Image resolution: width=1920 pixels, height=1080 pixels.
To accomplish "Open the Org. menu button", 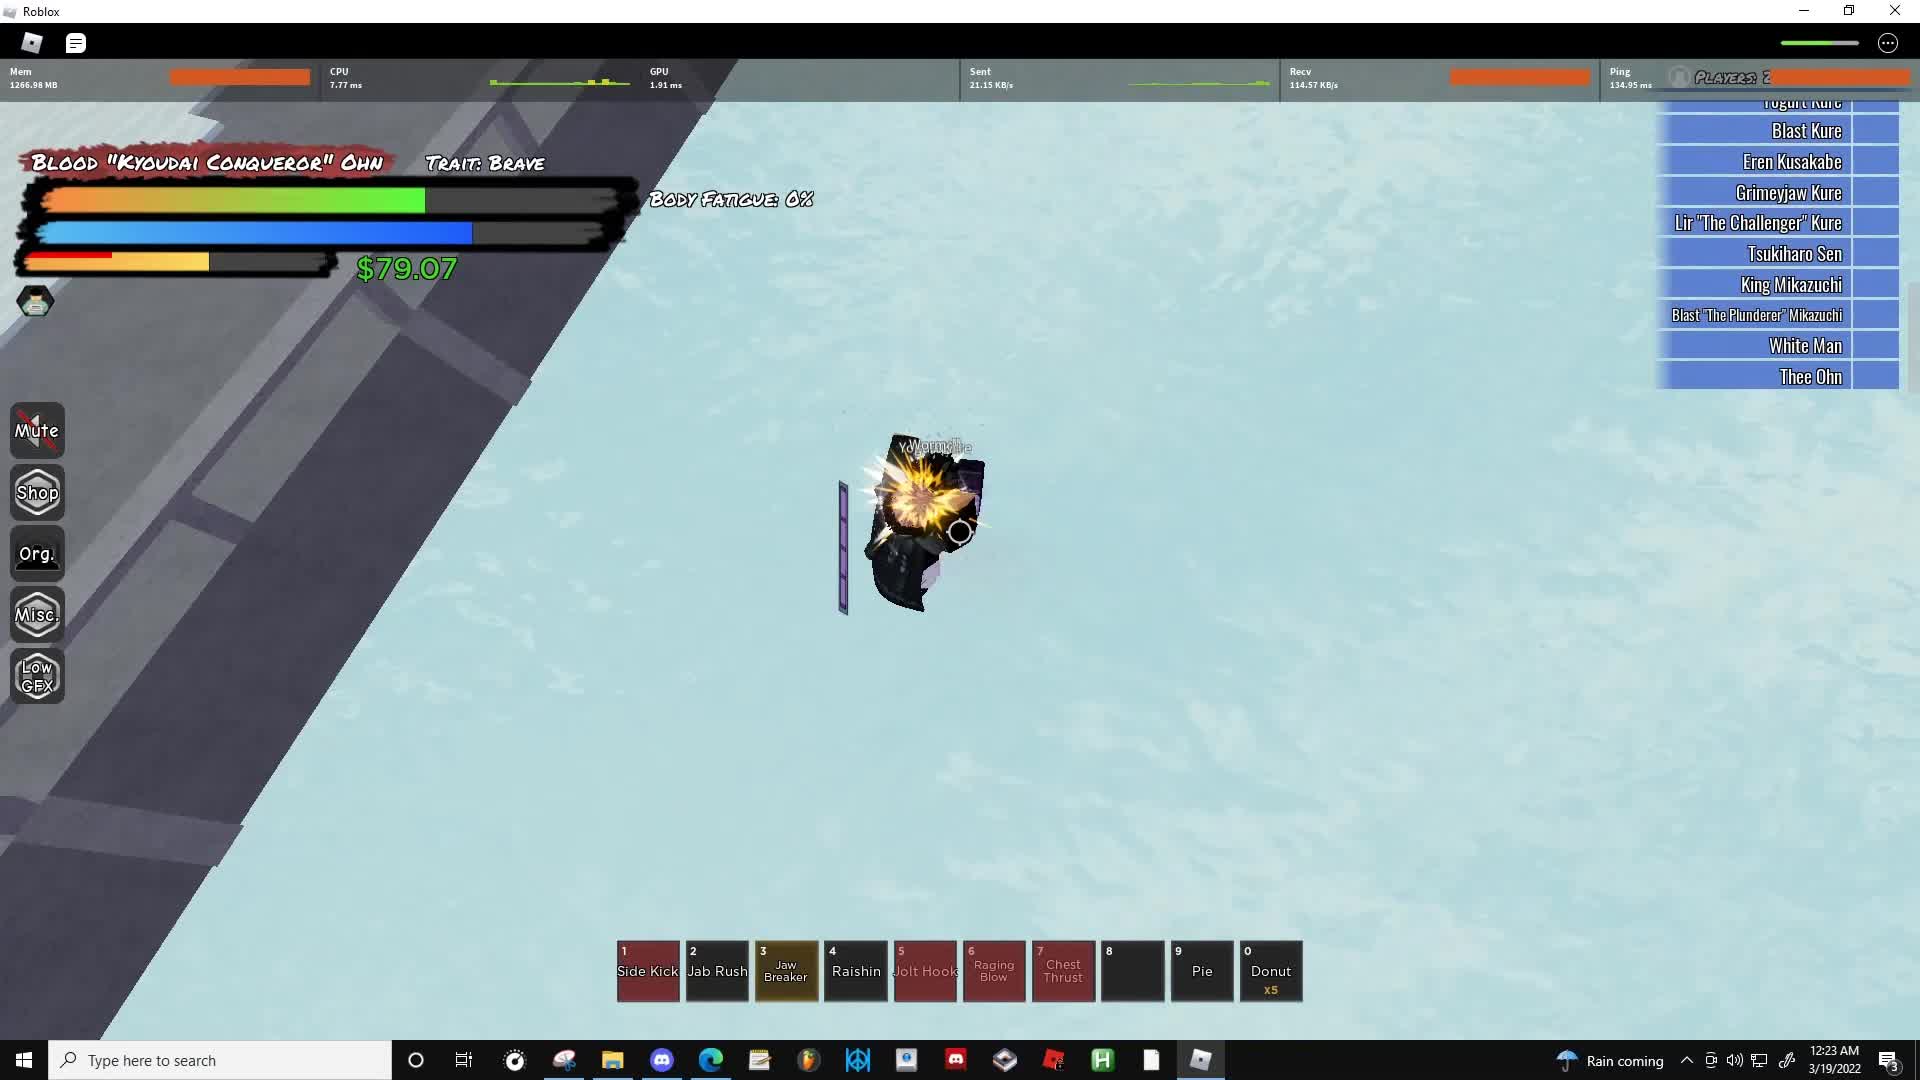I will tap(37, 554).
